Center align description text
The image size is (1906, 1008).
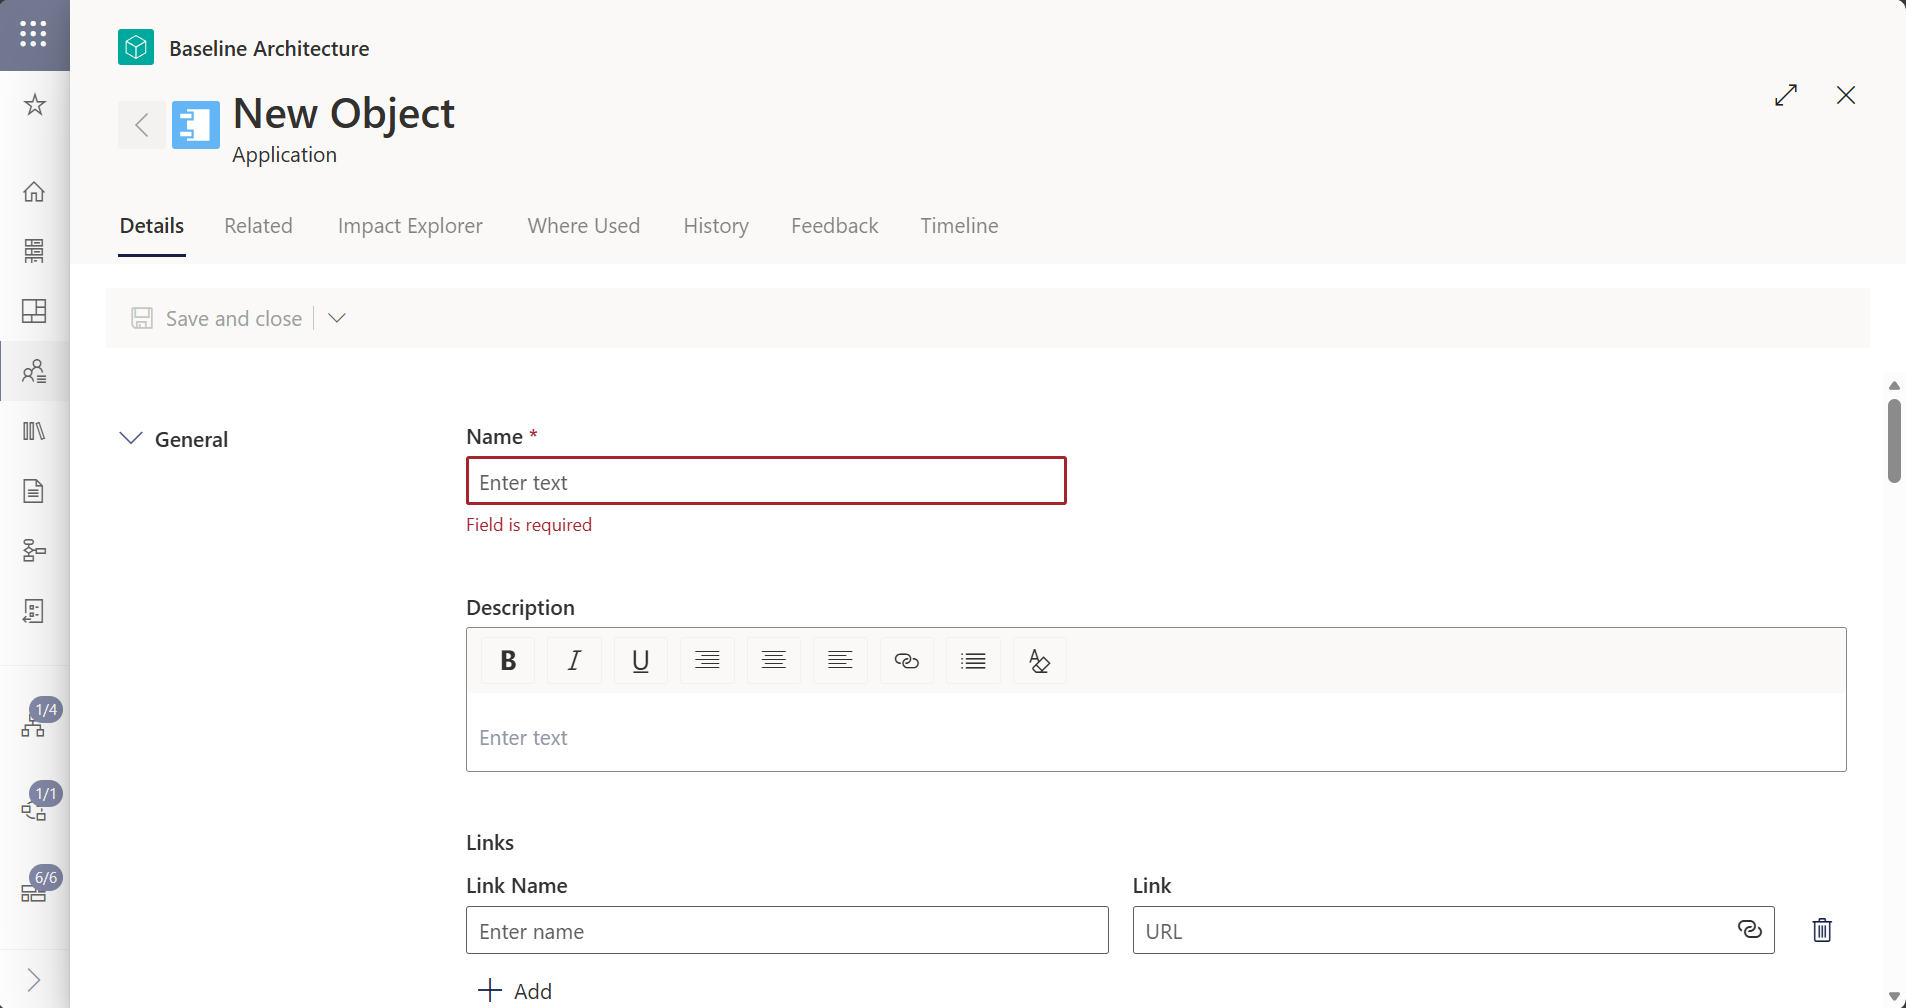[x=774, y=661]
